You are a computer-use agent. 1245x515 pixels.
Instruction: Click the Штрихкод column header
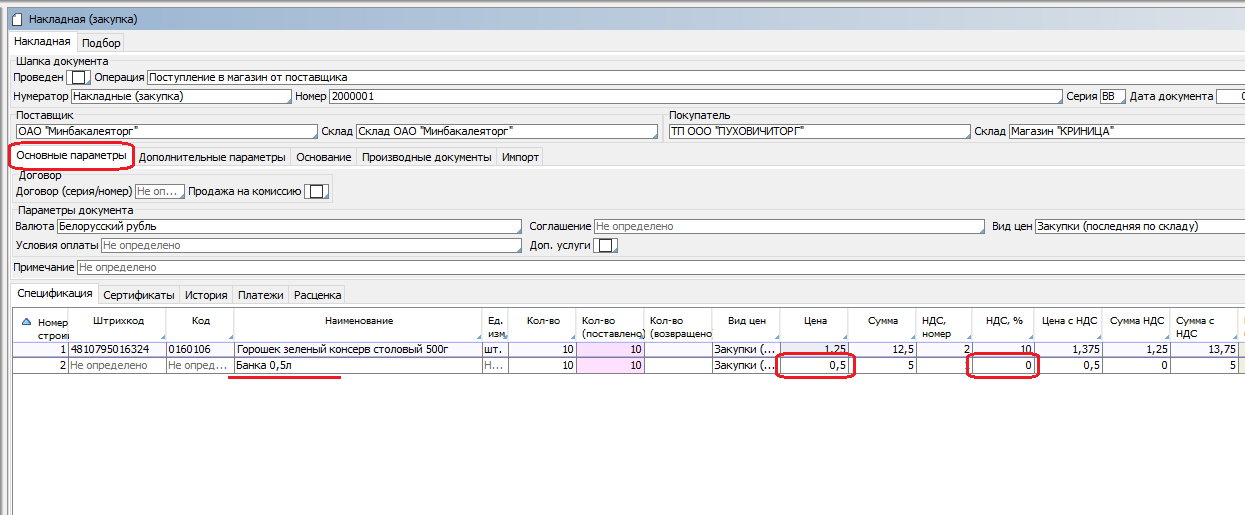(117, 321)
